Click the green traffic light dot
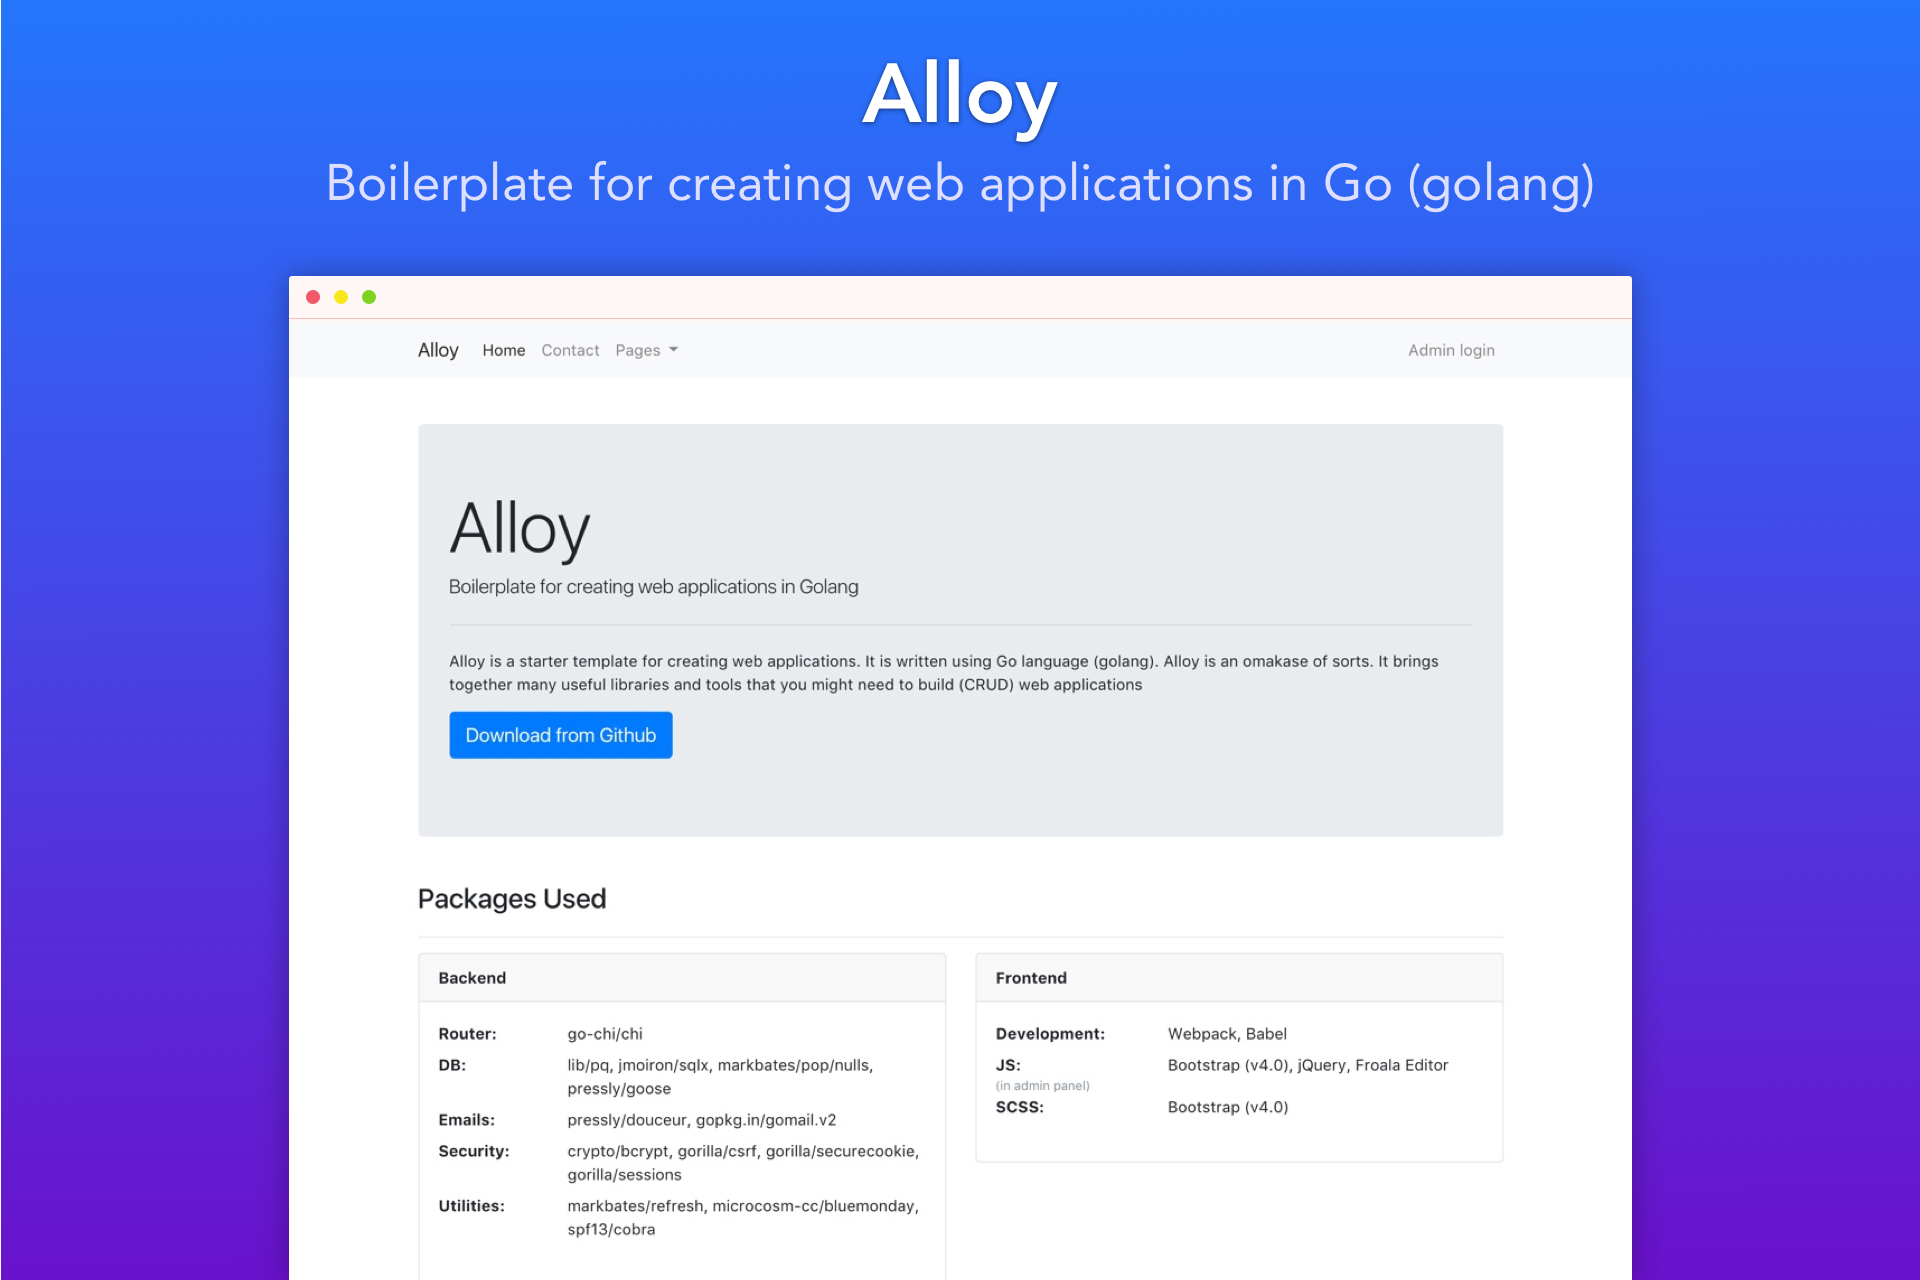The height and width of the screenshot is (1280, 1920). coord(368,297)
